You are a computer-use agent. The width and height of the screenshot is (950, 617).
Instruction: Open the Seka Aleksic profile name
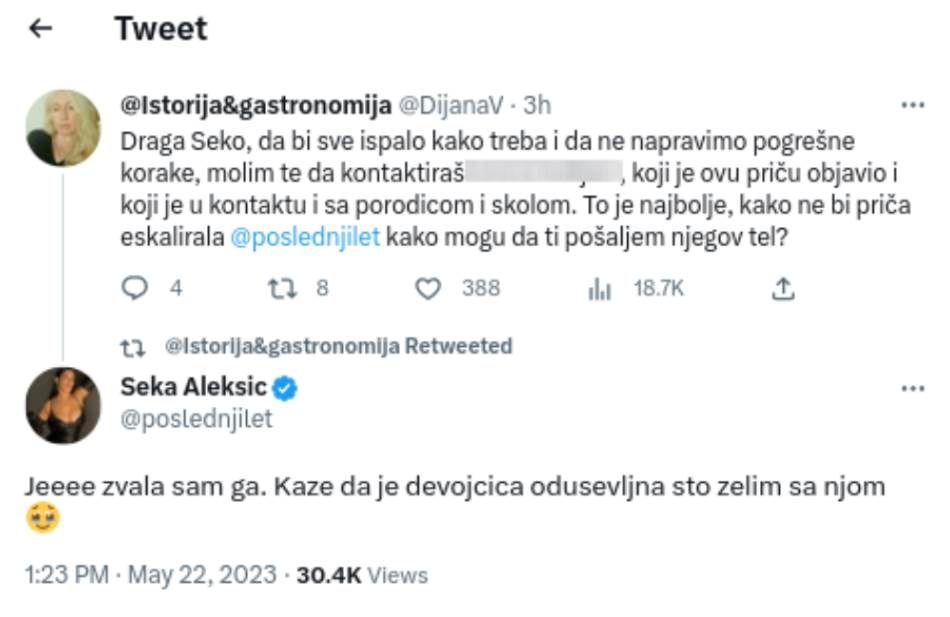coord(193,388)
